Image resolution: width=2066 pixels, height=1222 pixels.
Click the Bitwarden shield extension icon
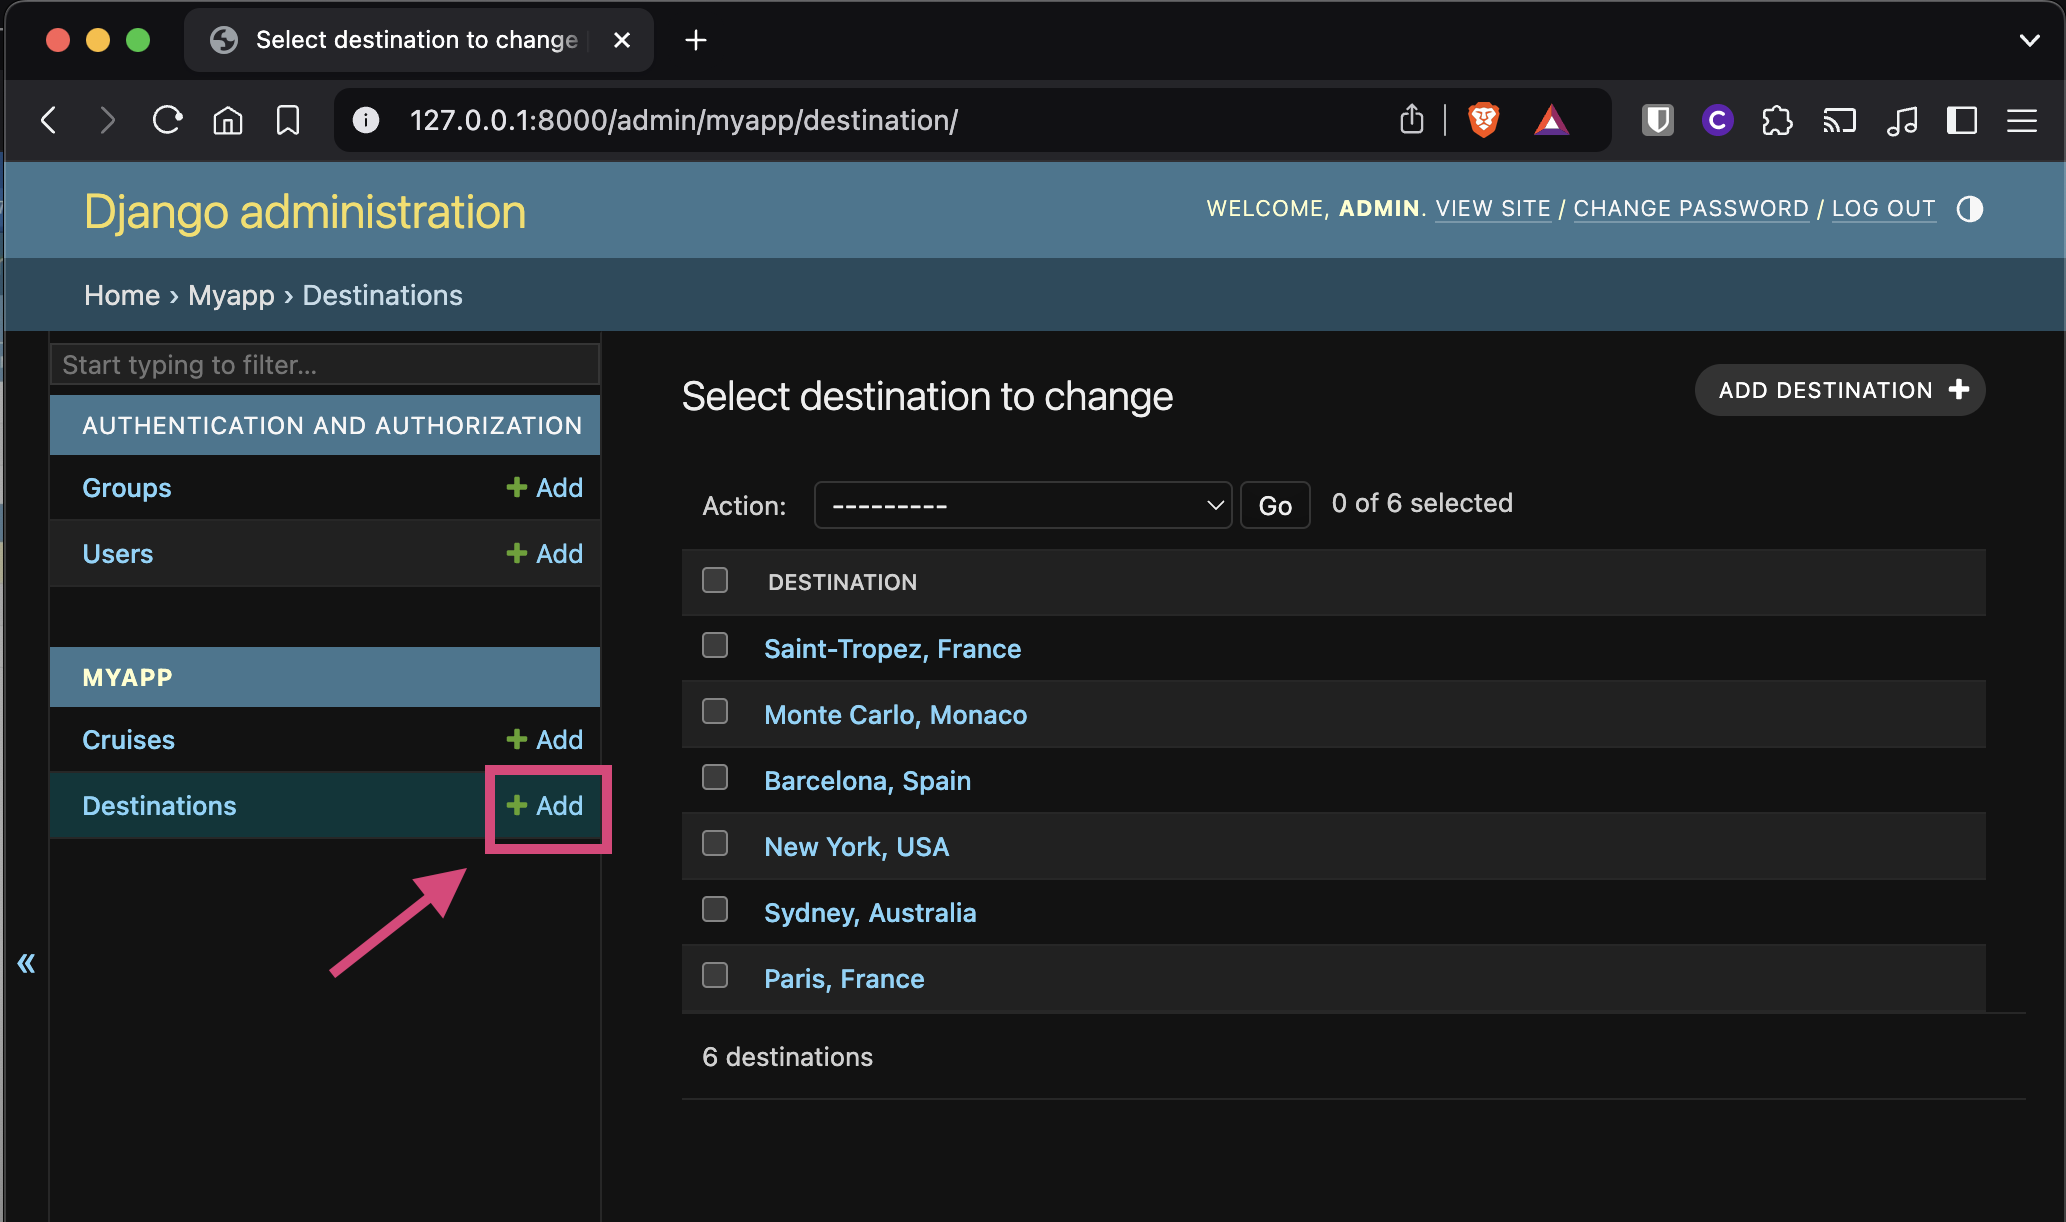(x=1657, y=121)
